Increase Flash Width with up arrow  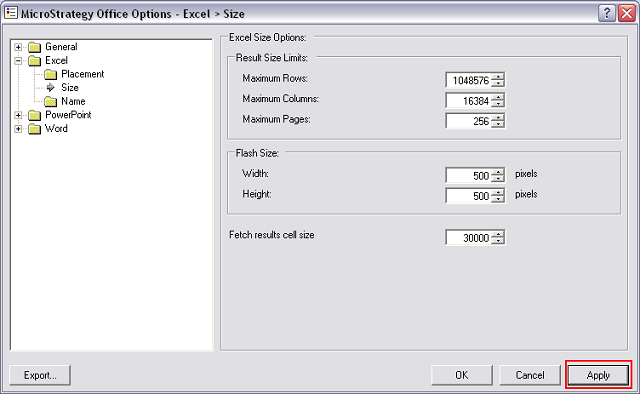498,172
